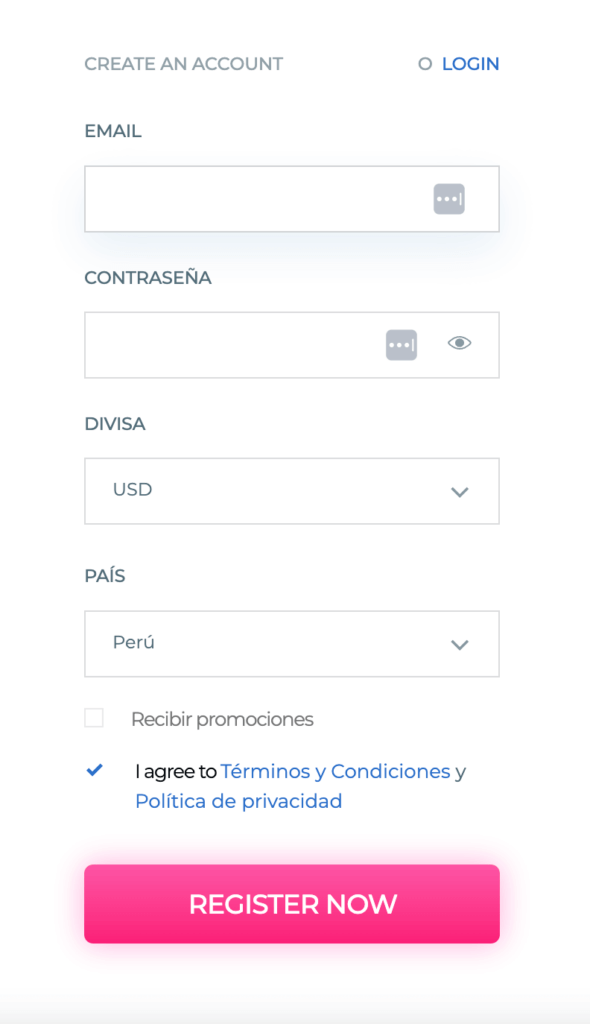Click the CONTRASEÑA field label
590x1024 pixels.
(148, 278)
